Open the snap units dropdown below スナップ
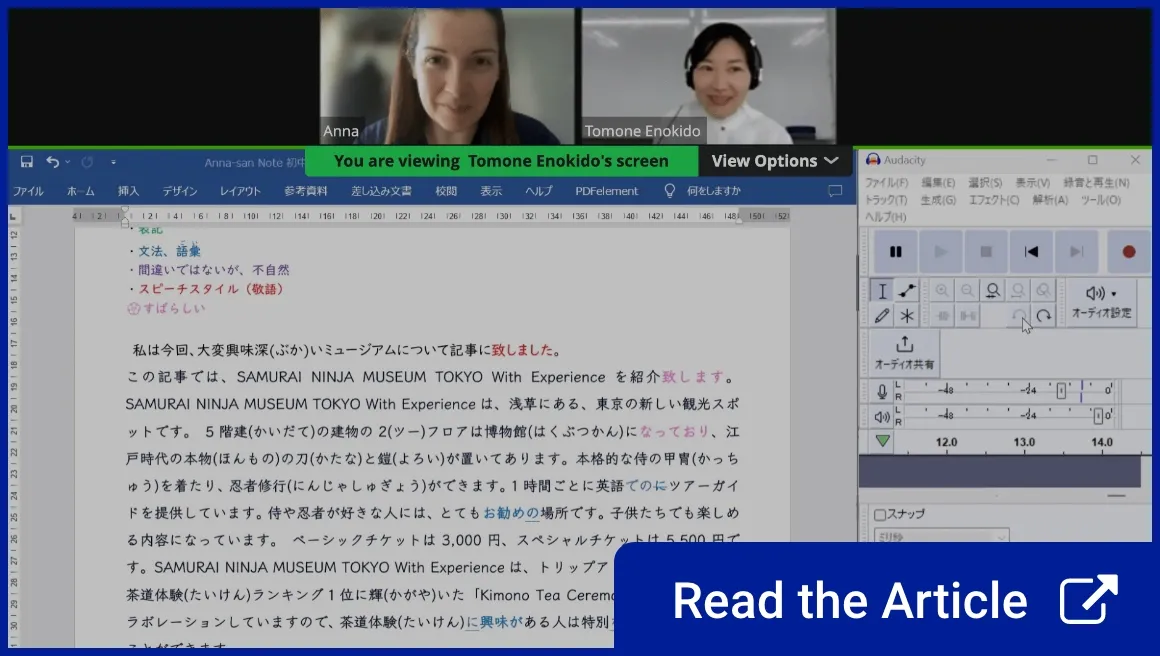 tap(941, 536)
